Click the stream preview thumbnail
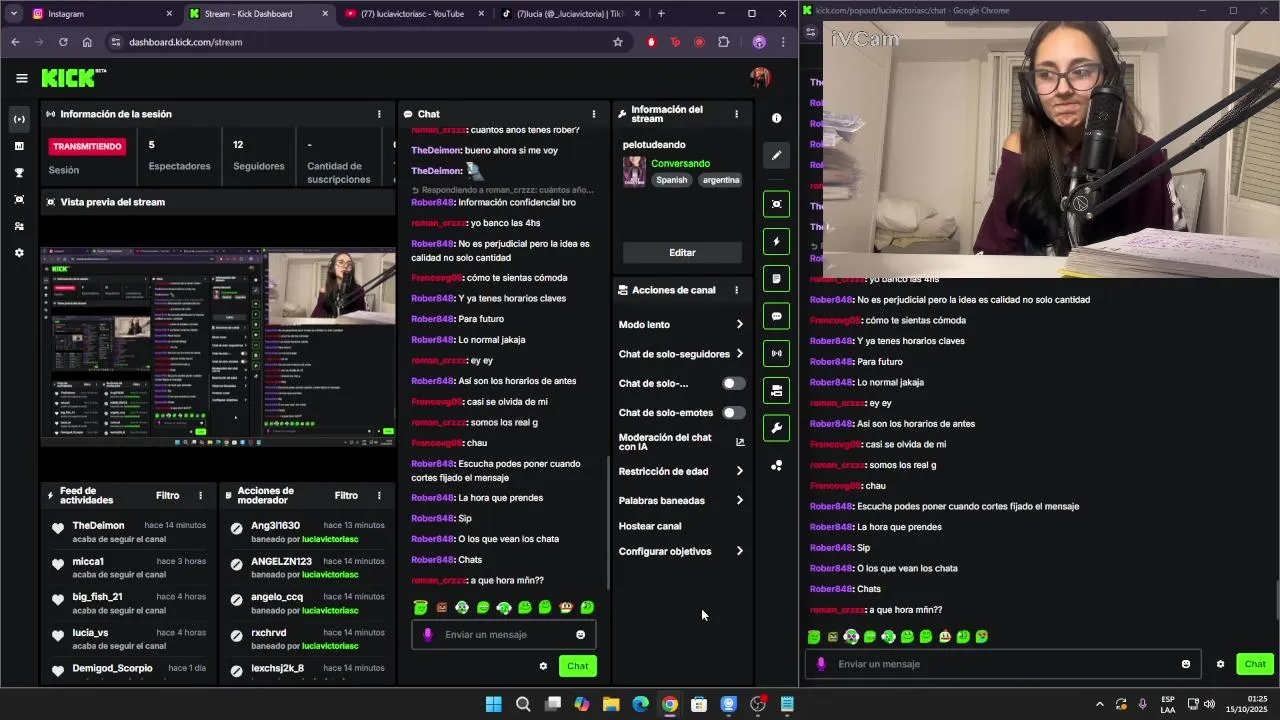 [x=218, y=346]
